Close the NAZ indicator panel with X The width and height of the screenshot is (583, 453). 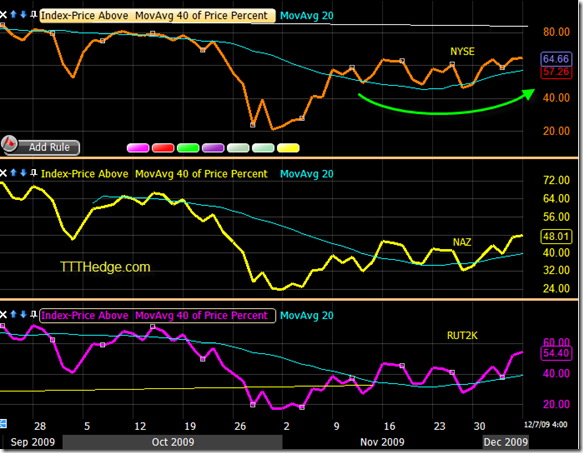(x=3, y=173)
